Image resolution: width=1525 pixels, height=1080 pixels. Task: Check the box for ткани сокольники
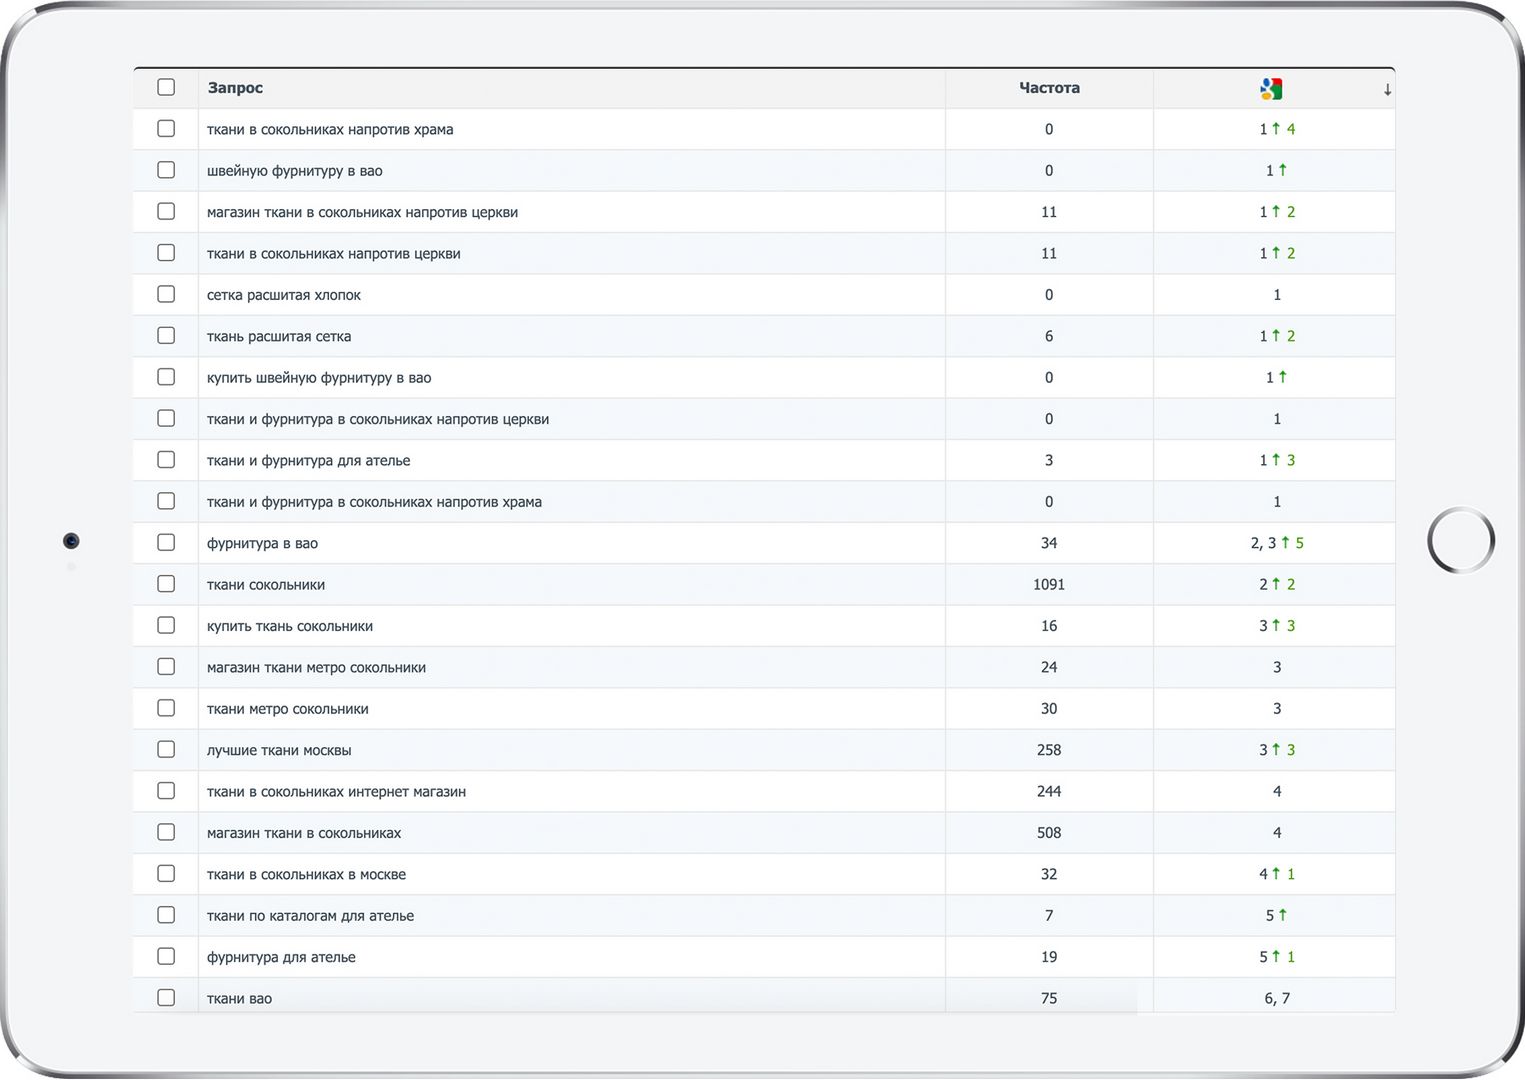pyautogui.click(x=166, y=584)
